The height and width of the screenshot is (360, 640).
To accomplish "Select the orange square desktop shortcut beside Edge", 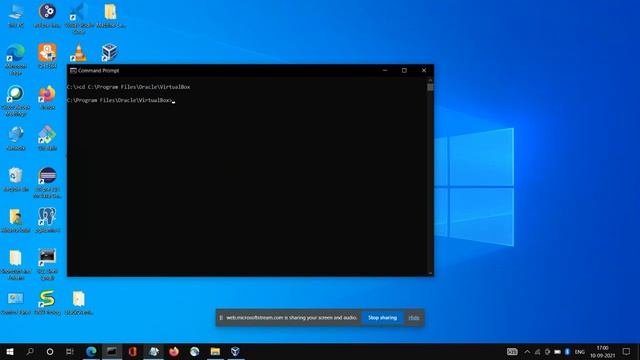I will pyautogui.click(x=47, y=56).
